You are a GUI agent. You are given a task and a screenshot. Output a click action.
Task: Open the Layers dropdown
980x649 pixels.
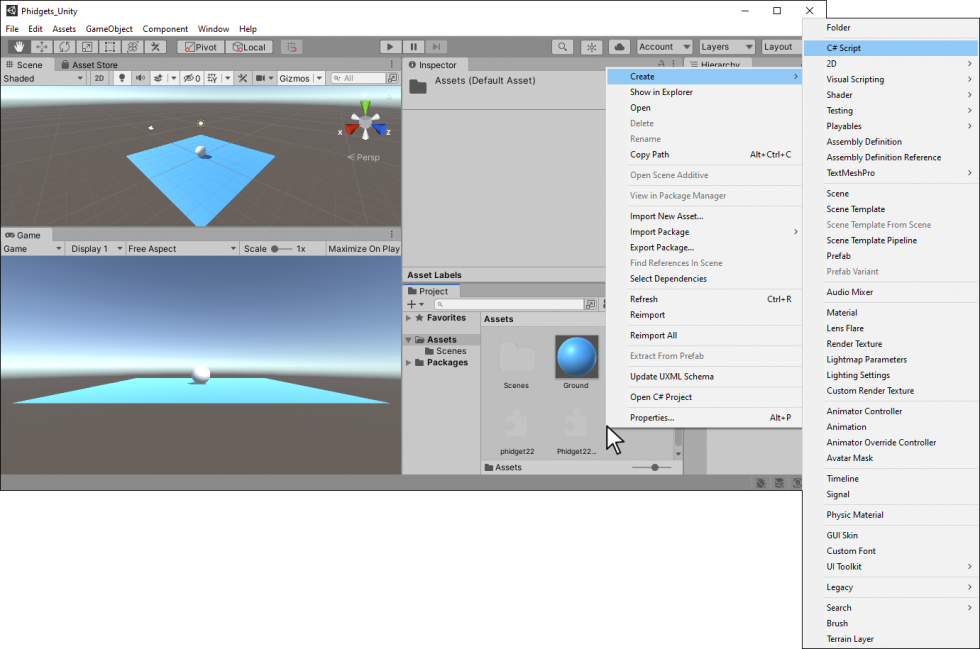[726, 47]
